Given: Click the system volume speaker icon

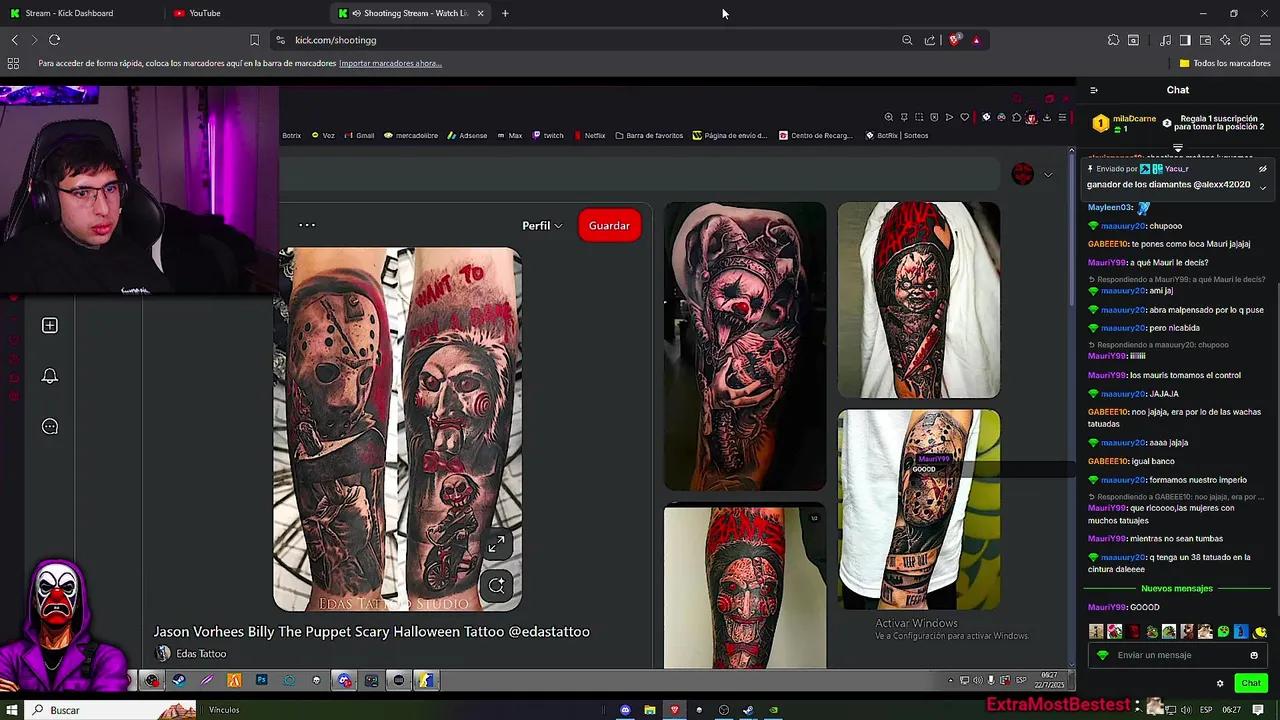Looking at the screenshot, I should 1186,710.
